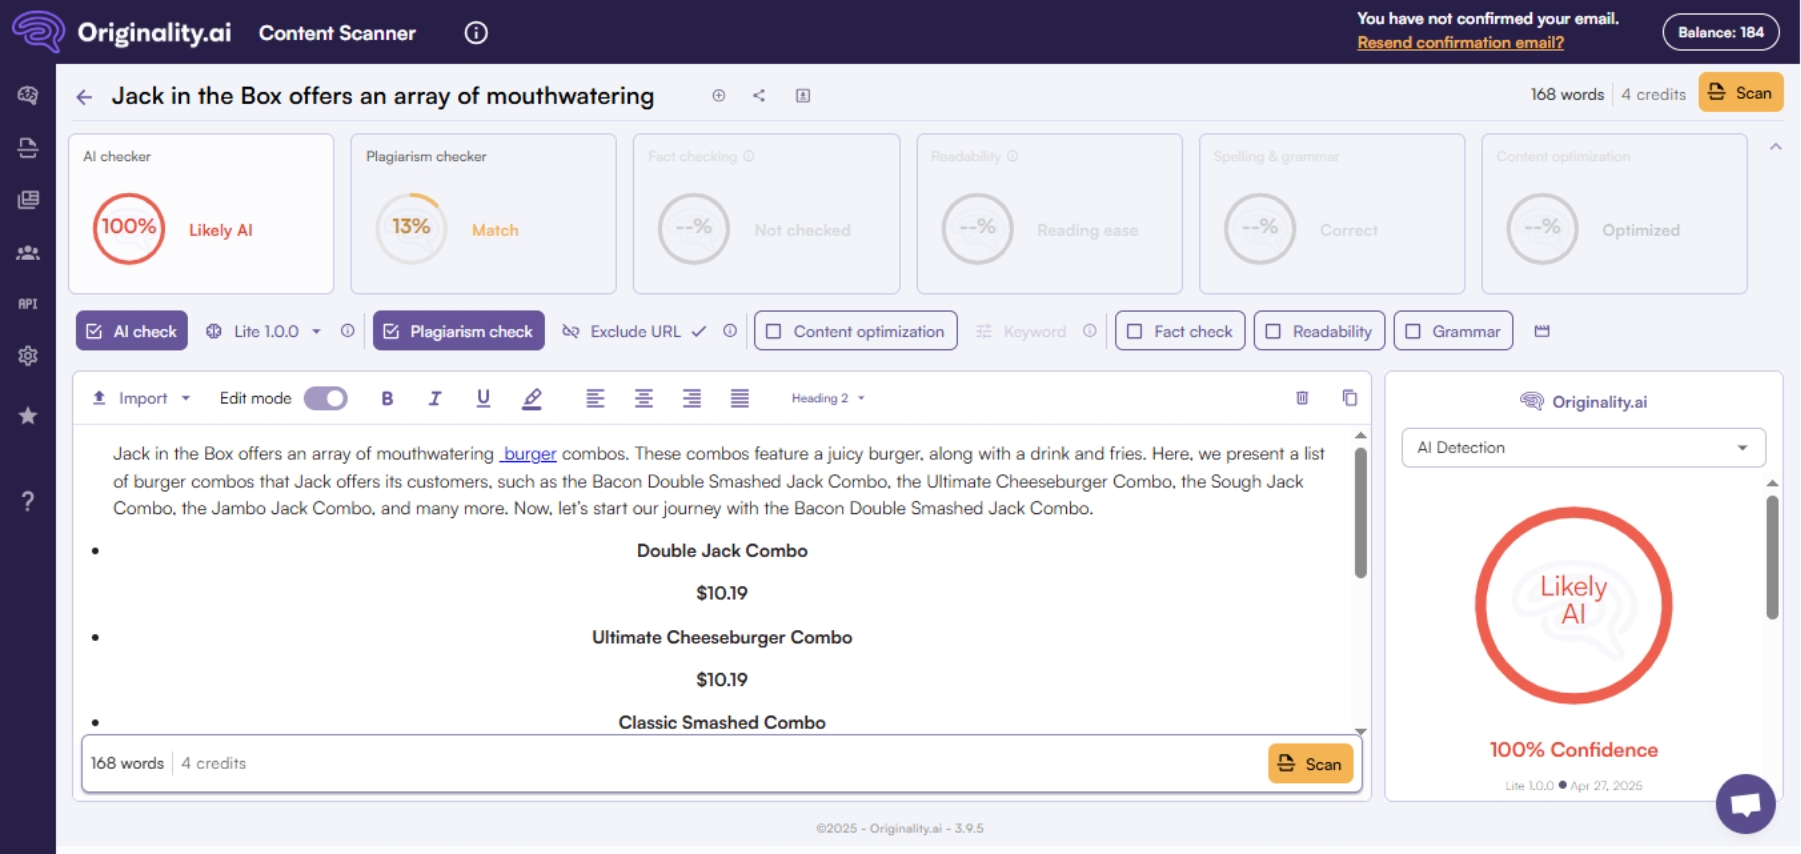Click the bottom Scan button

point(1310,764)
